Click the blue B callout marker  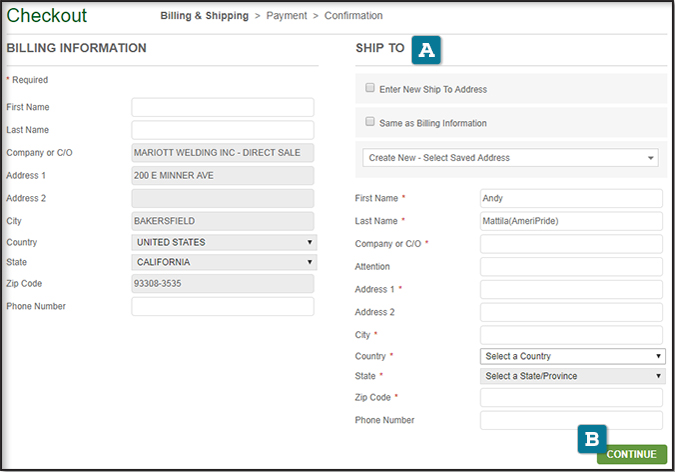(592, 438)
